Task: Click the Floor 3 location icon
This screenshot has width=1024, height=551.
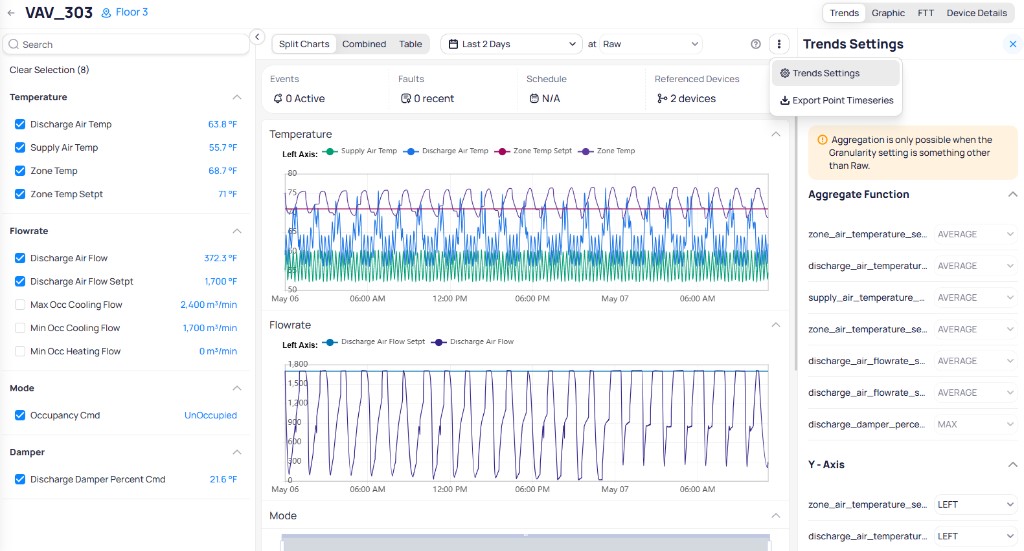Action: point(106,12)
